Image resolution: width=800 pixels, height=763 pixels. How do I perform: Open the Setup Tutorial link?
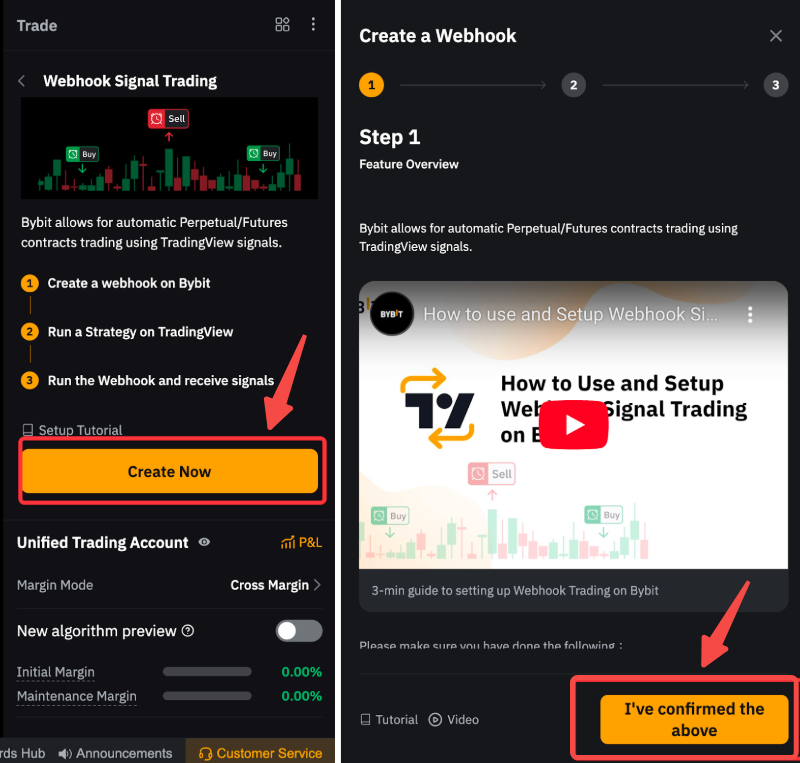pyautogui.click(x=72, y=430)
